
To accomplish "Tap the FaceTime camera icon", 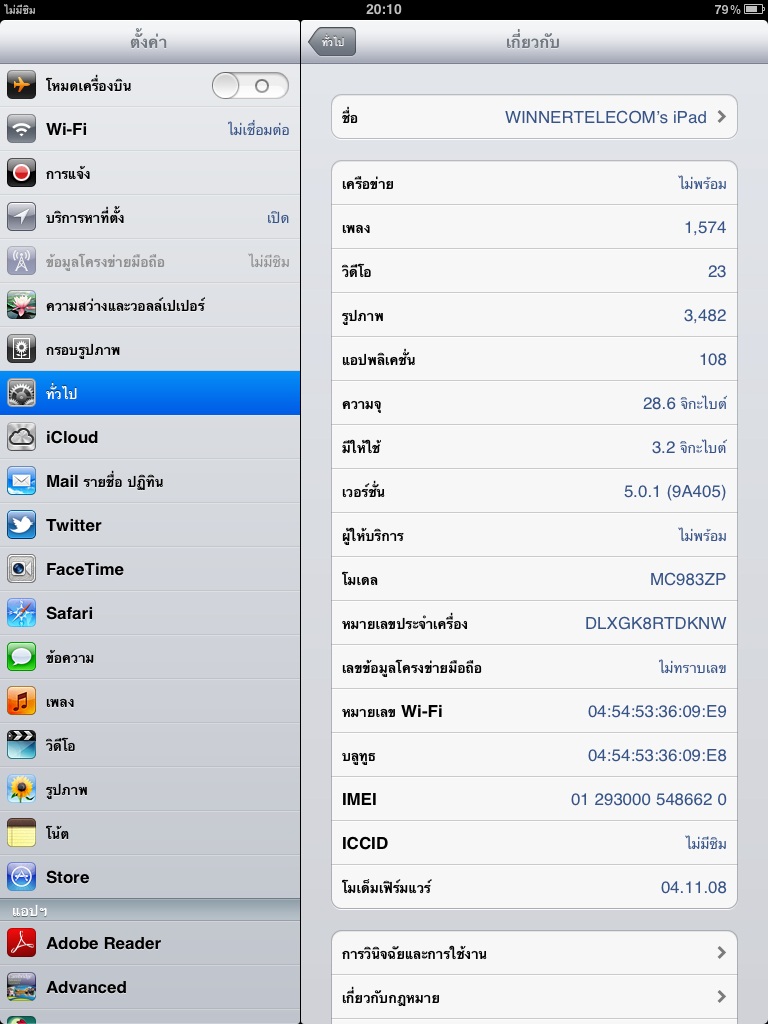I will coord(22,569).
